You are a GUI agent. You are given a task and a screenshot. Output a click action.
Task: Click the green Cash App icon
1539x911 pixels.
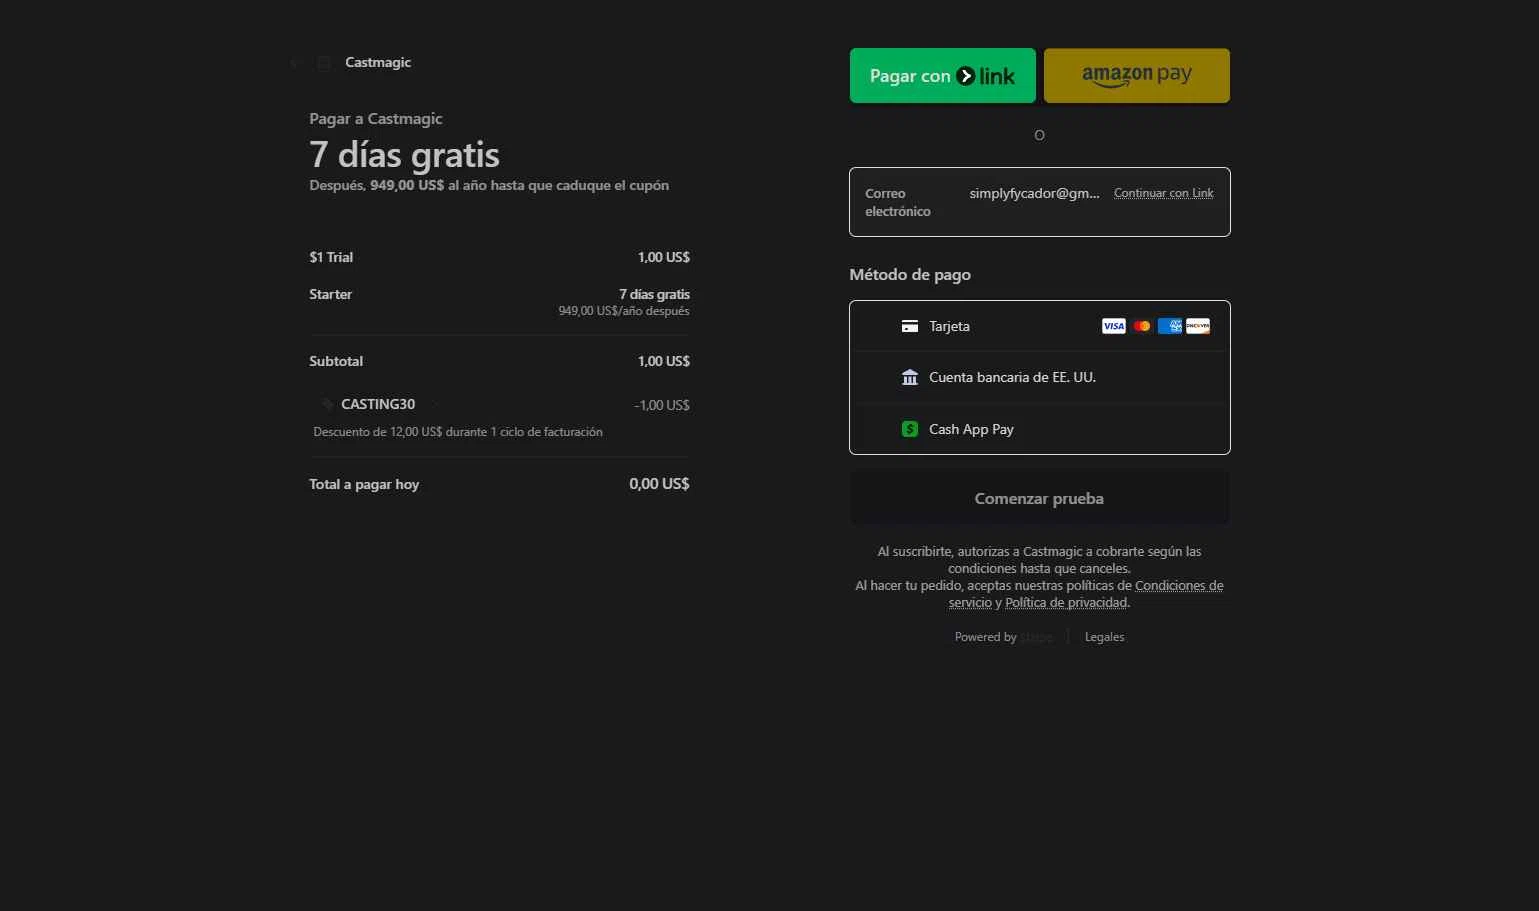[x=910, y=429]
